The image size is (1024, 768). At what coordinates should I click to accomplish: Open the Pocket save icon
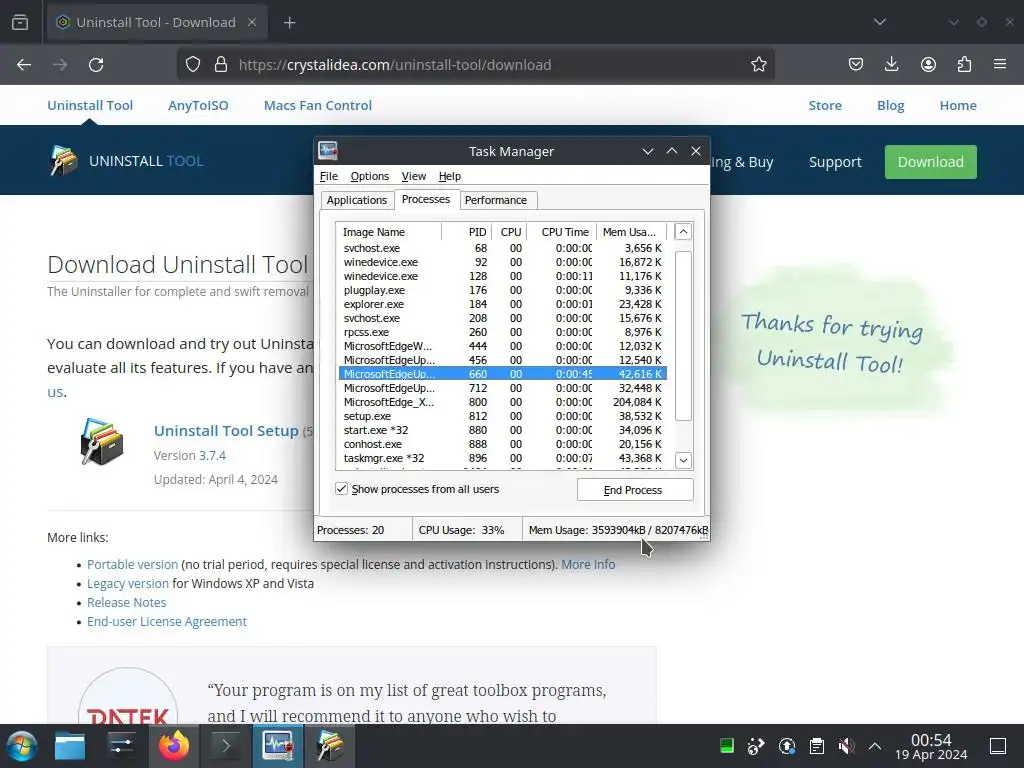click(x=856, y=65)
